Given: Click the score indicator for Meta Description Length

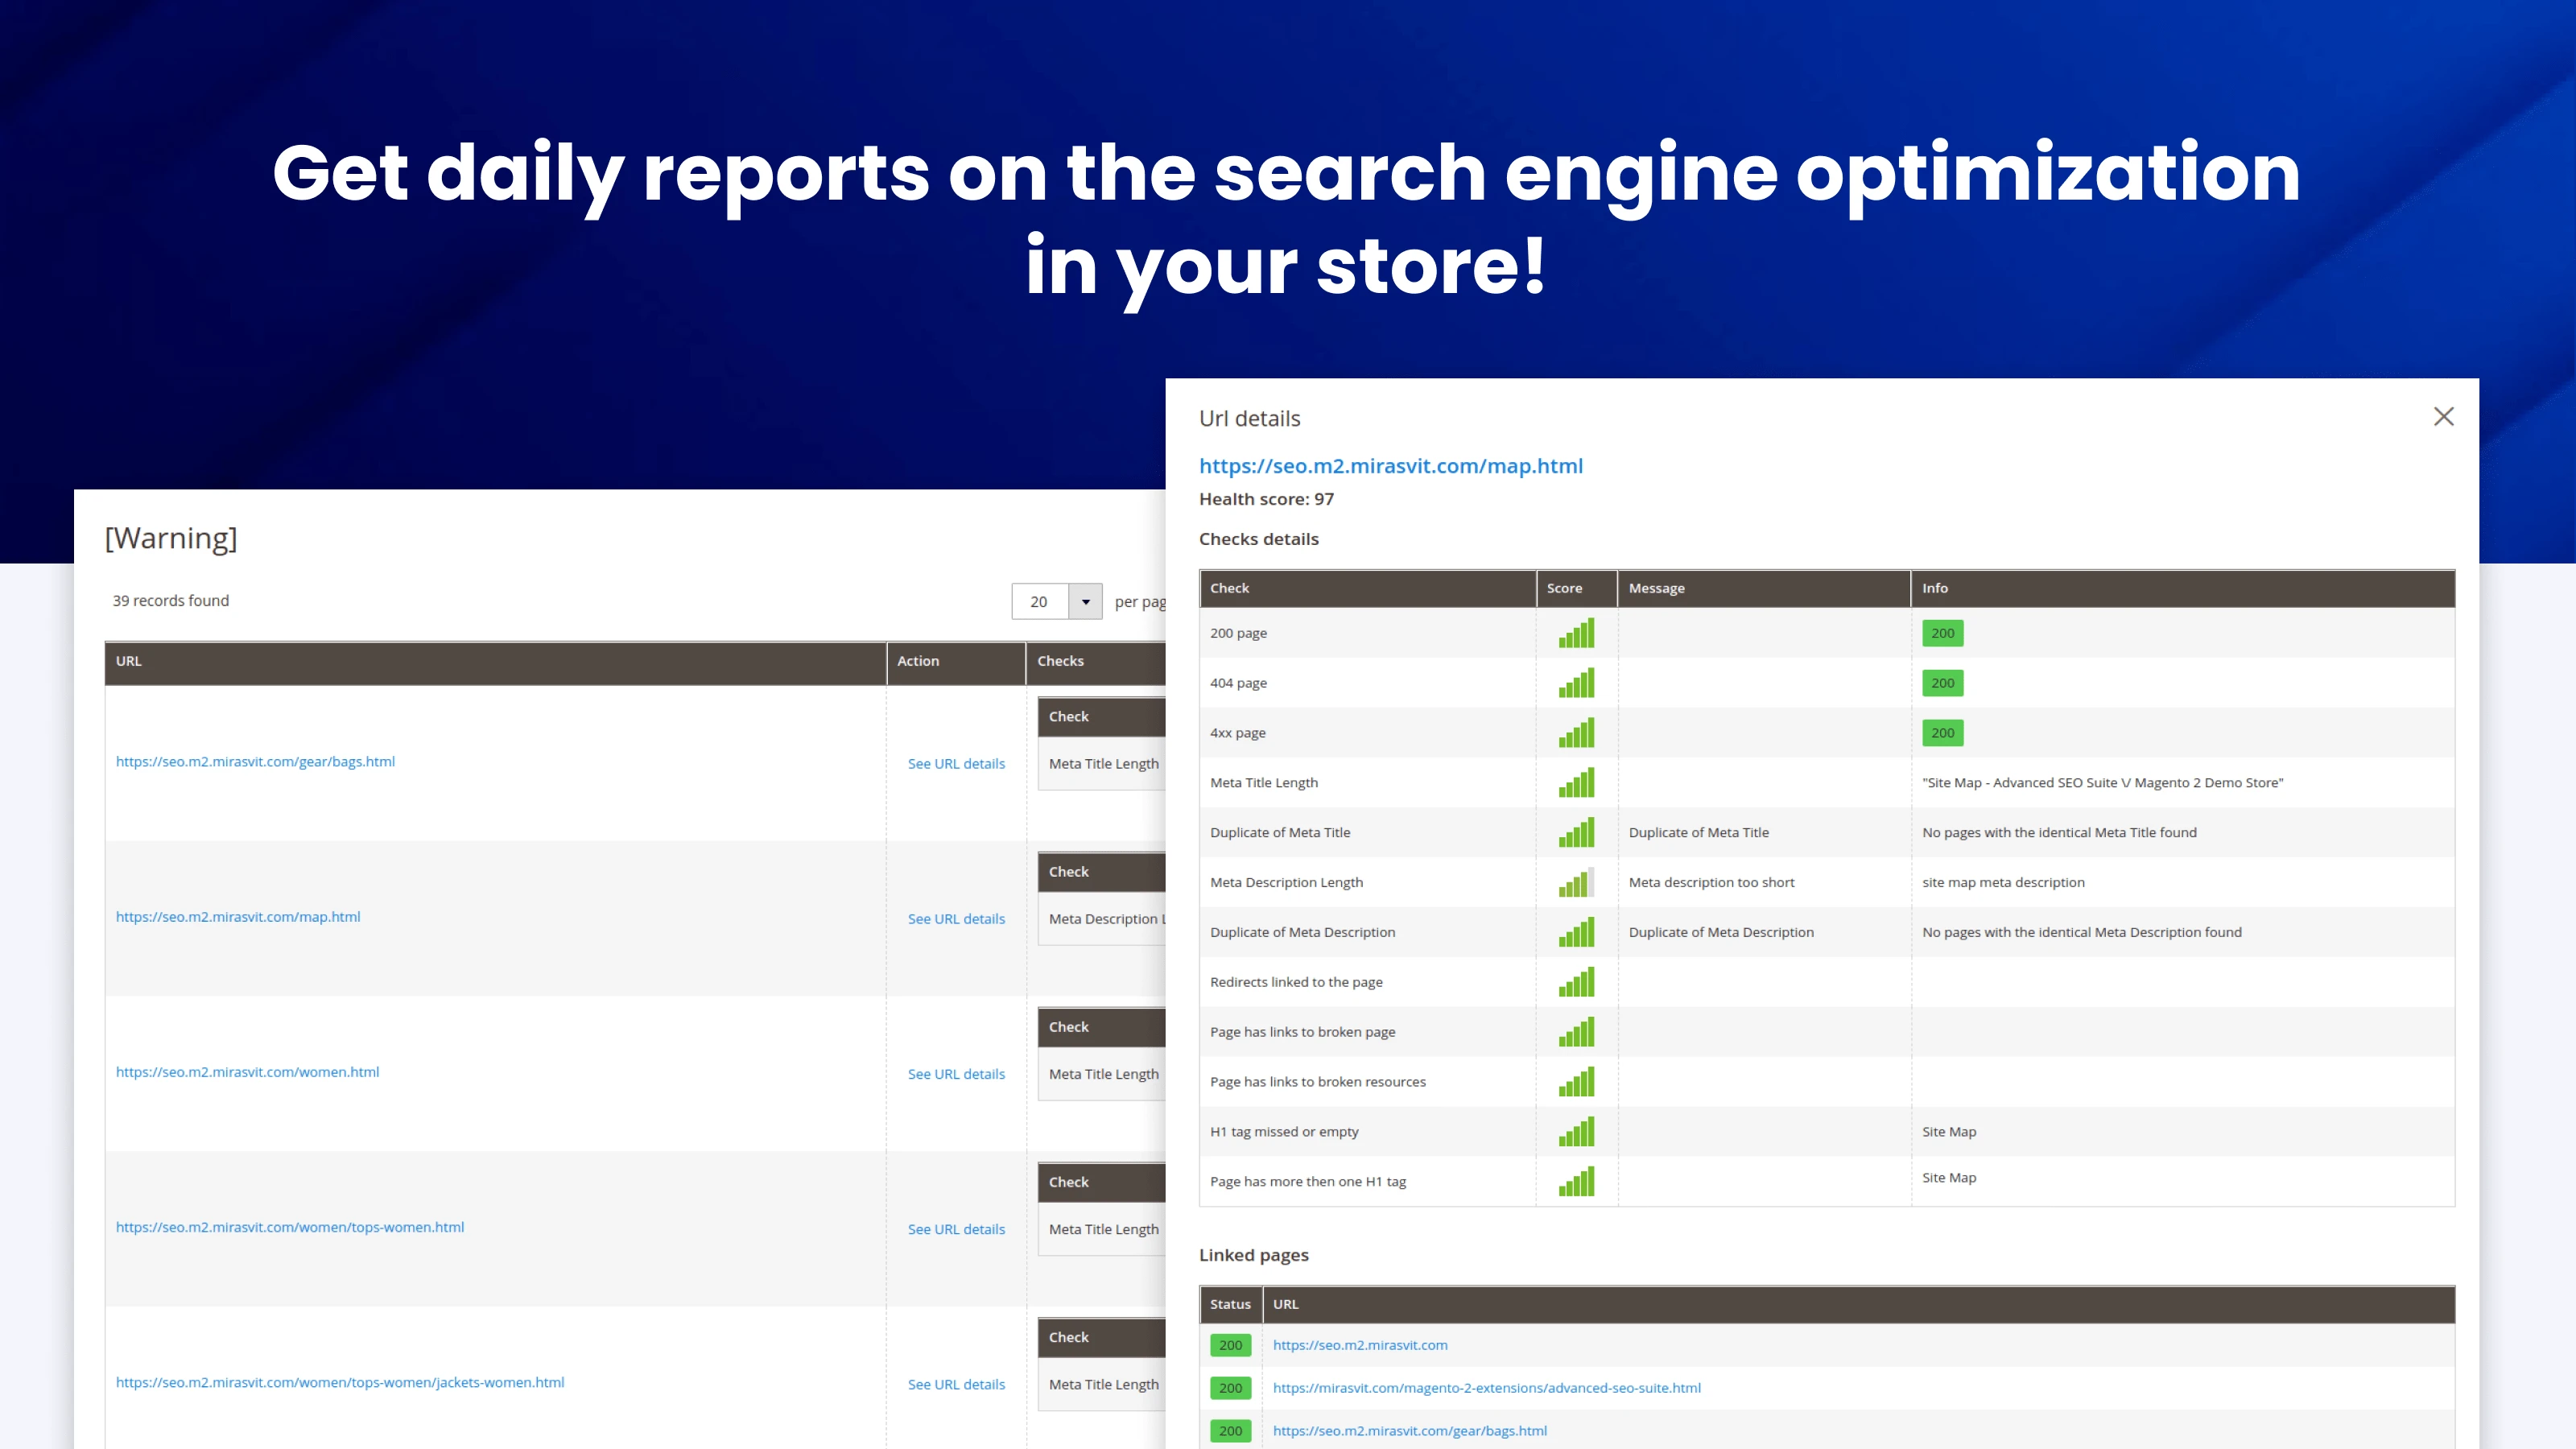Looking at the screenshot, I should coord(1576,882).
